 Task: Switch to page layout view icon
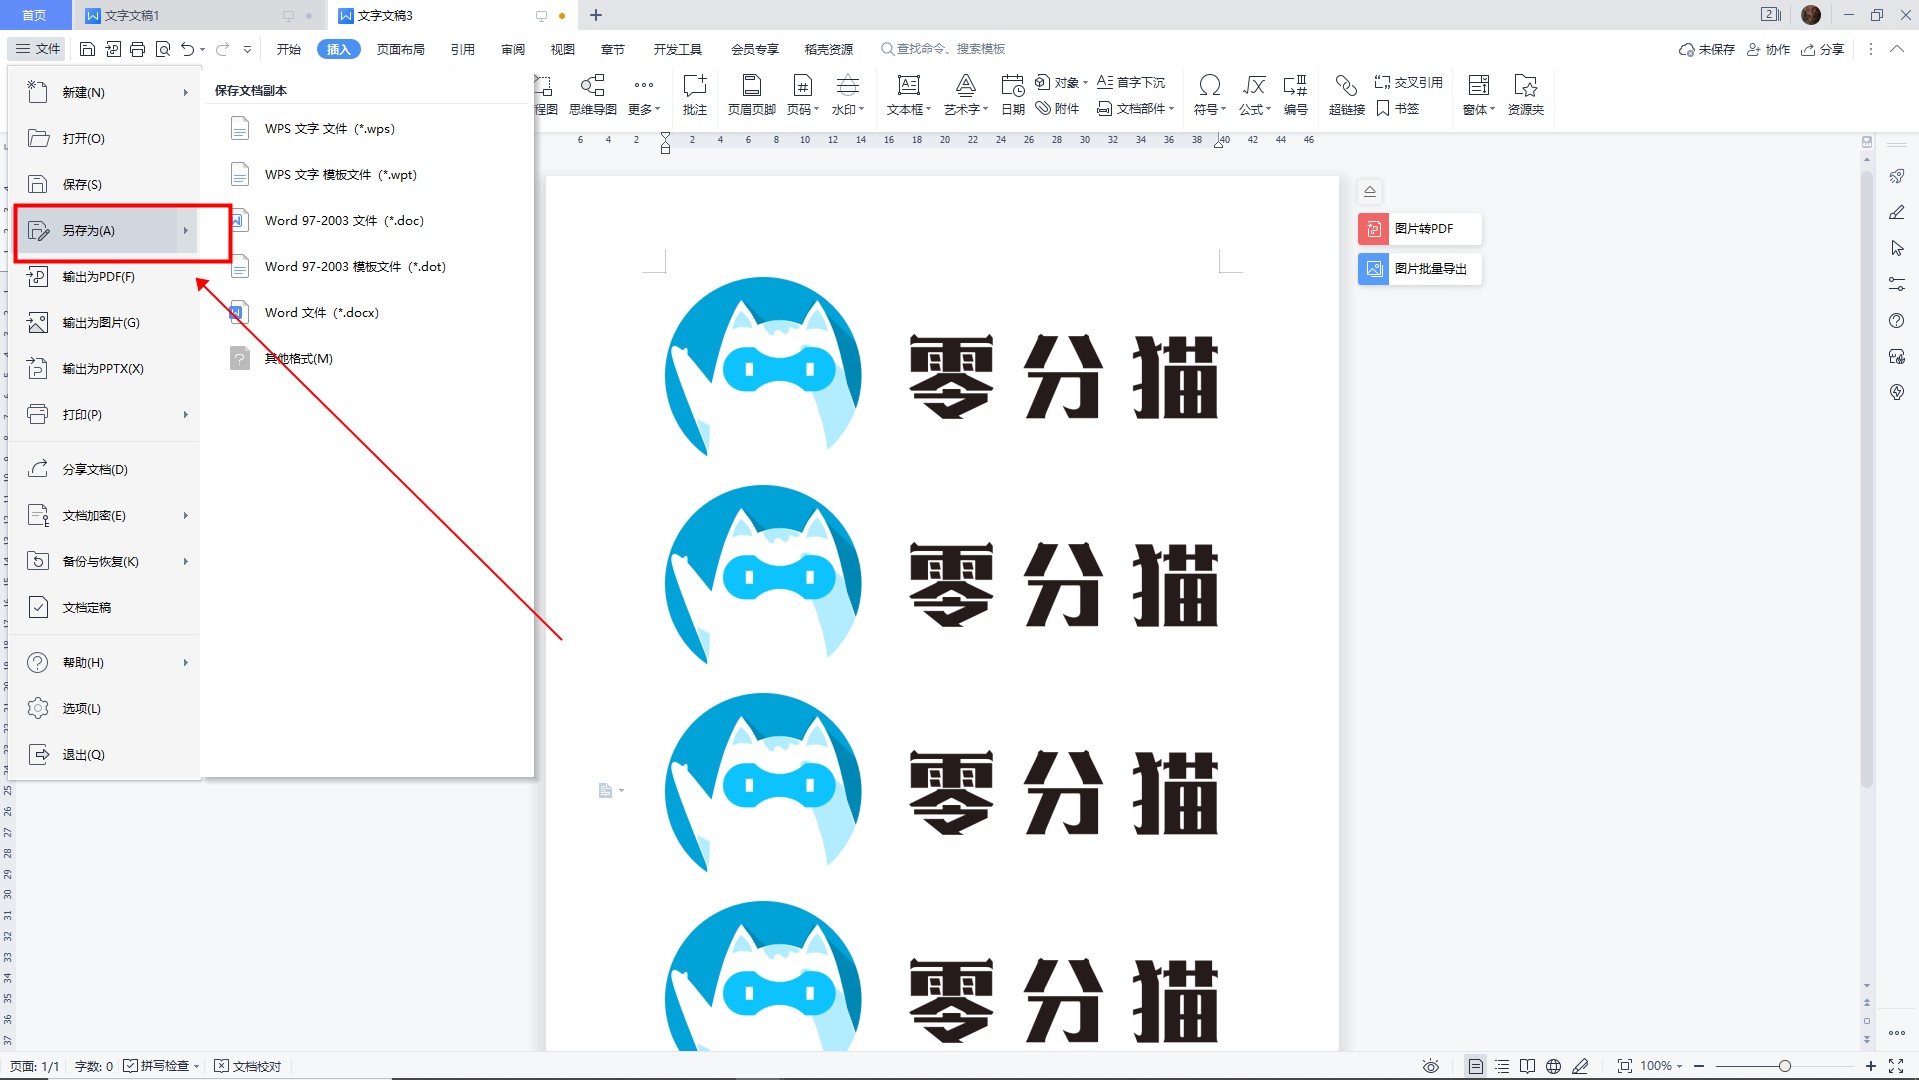click(x=1475, y=1066)
